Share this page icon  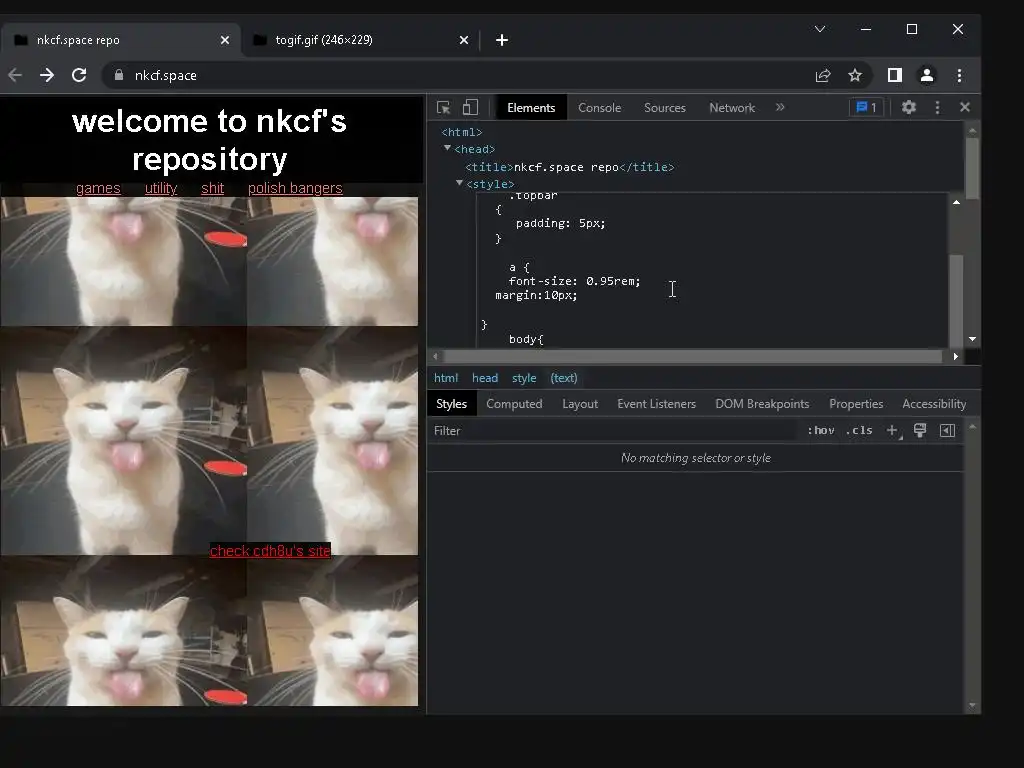click(823, 75)
